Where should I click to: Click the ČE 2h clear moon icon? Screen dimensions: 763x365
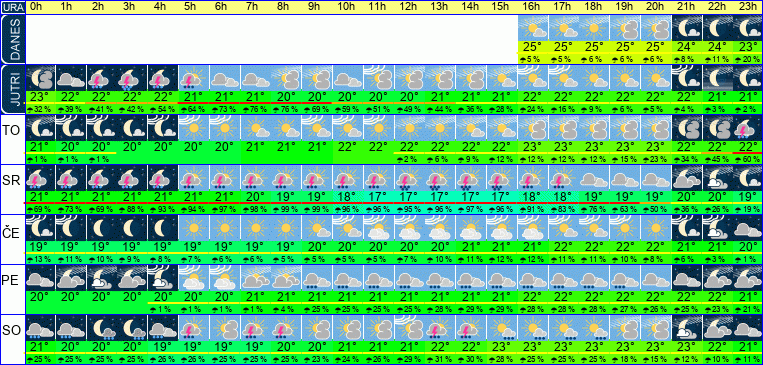(101, 228)
